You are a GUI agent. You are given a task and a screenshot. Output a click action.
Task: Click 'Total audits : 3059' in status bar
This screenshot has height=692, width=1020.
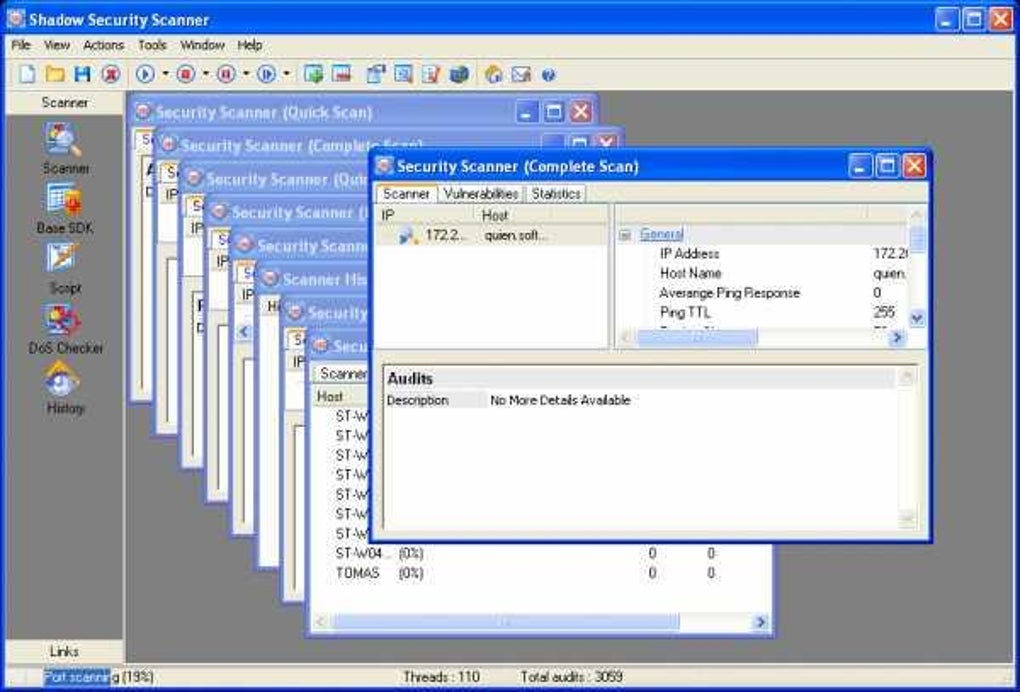[571, 677]
